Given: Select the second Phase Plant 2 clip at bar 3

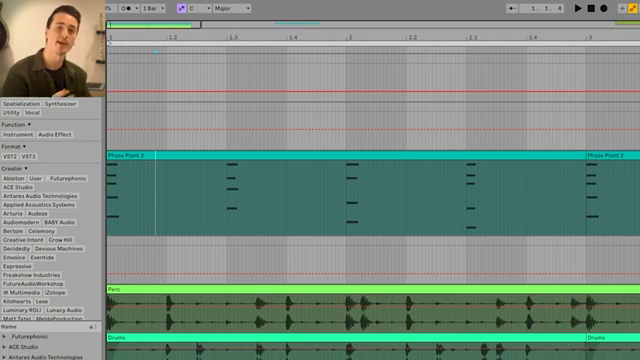Looking at the screenshot, I should pos(613,156).
